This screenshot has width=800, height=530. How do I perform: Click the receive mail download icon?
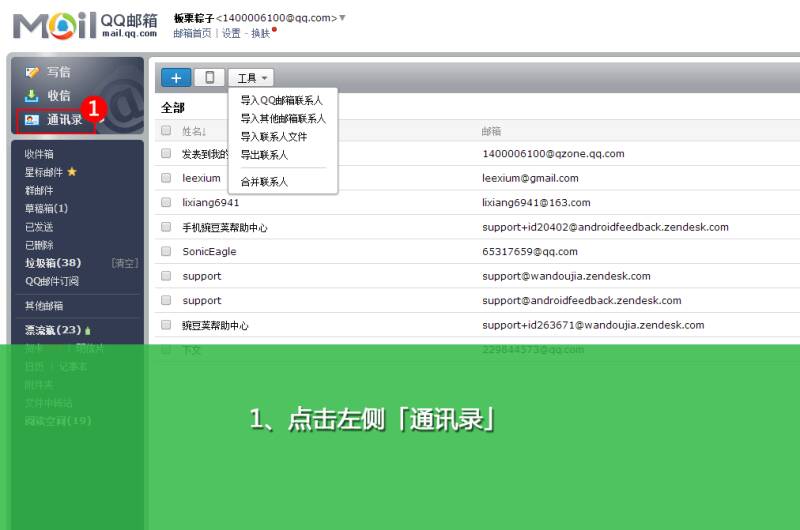32,96
